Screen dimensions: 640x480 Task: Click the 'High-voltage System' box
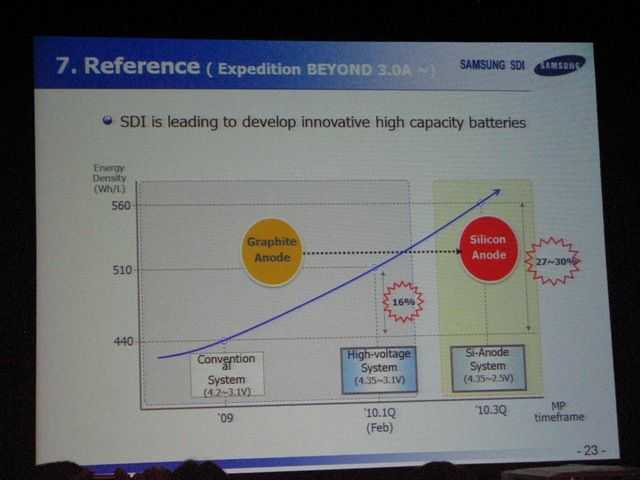[x=379, y=369]
